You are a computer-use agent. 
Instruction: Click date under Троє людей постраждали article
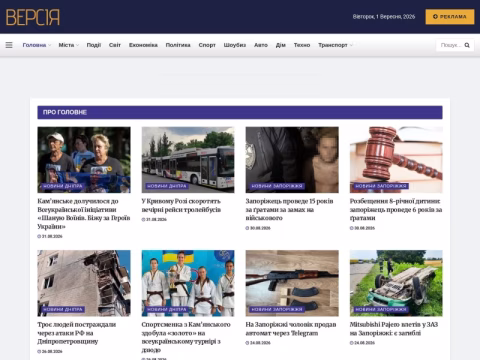pos(50,351)
